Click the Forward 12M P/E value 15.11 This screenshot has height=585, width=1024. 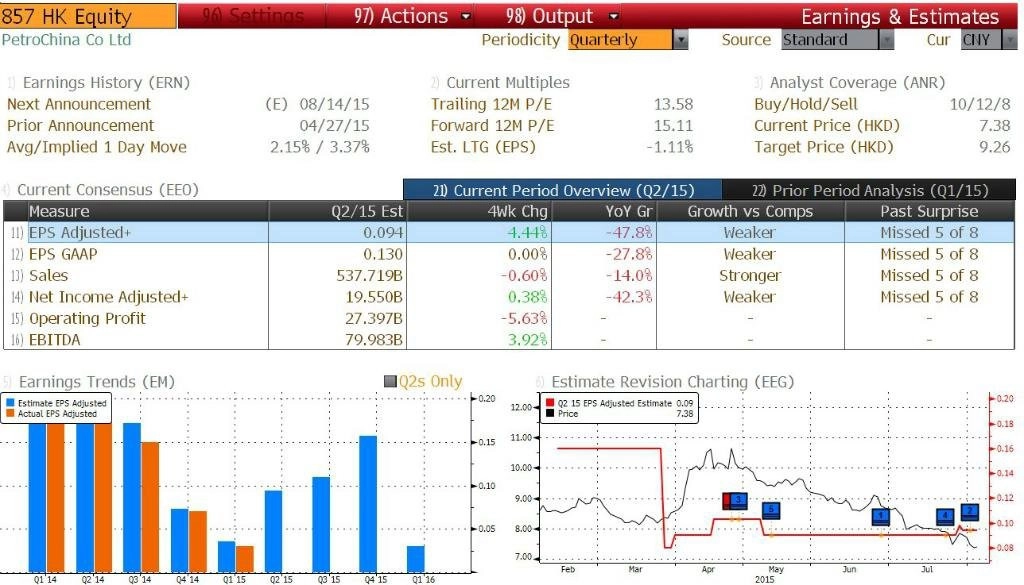click(x=673, y=126)
